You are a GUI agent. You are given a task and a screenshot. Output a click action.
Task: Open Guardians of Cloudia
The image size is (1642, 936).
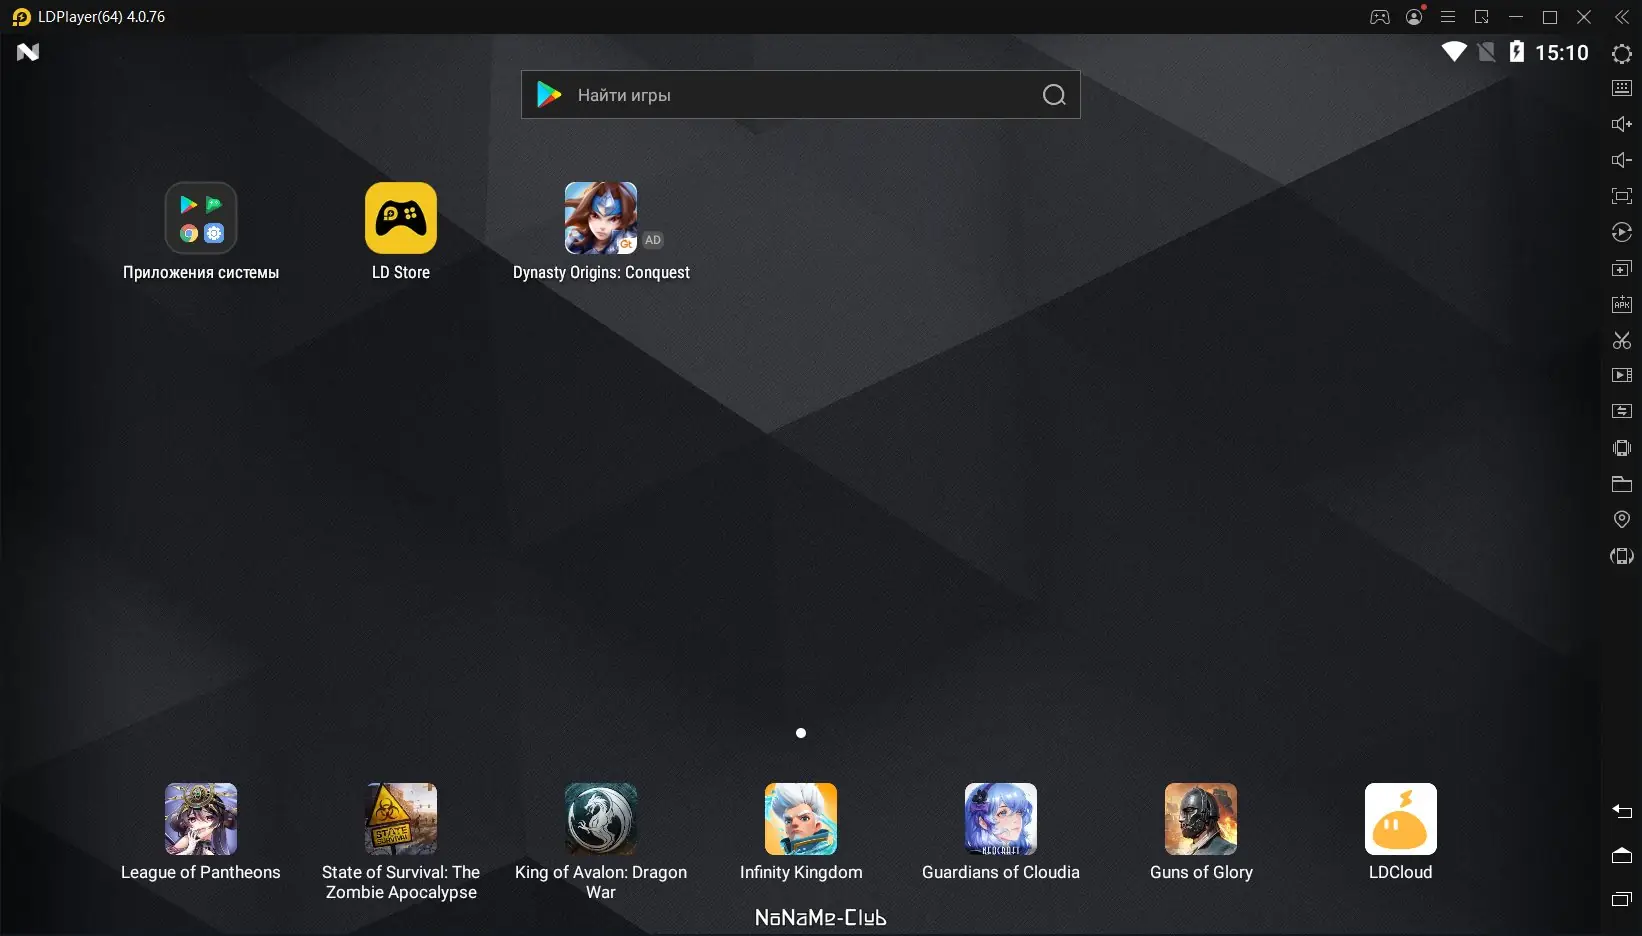tap(1001, 819)
